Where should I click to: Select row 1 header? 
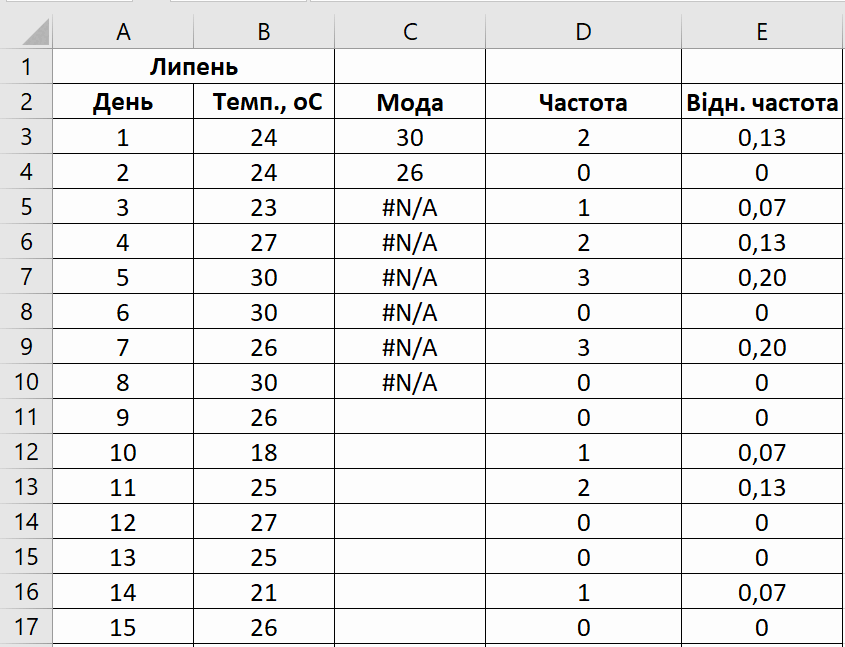click(26, 67)
